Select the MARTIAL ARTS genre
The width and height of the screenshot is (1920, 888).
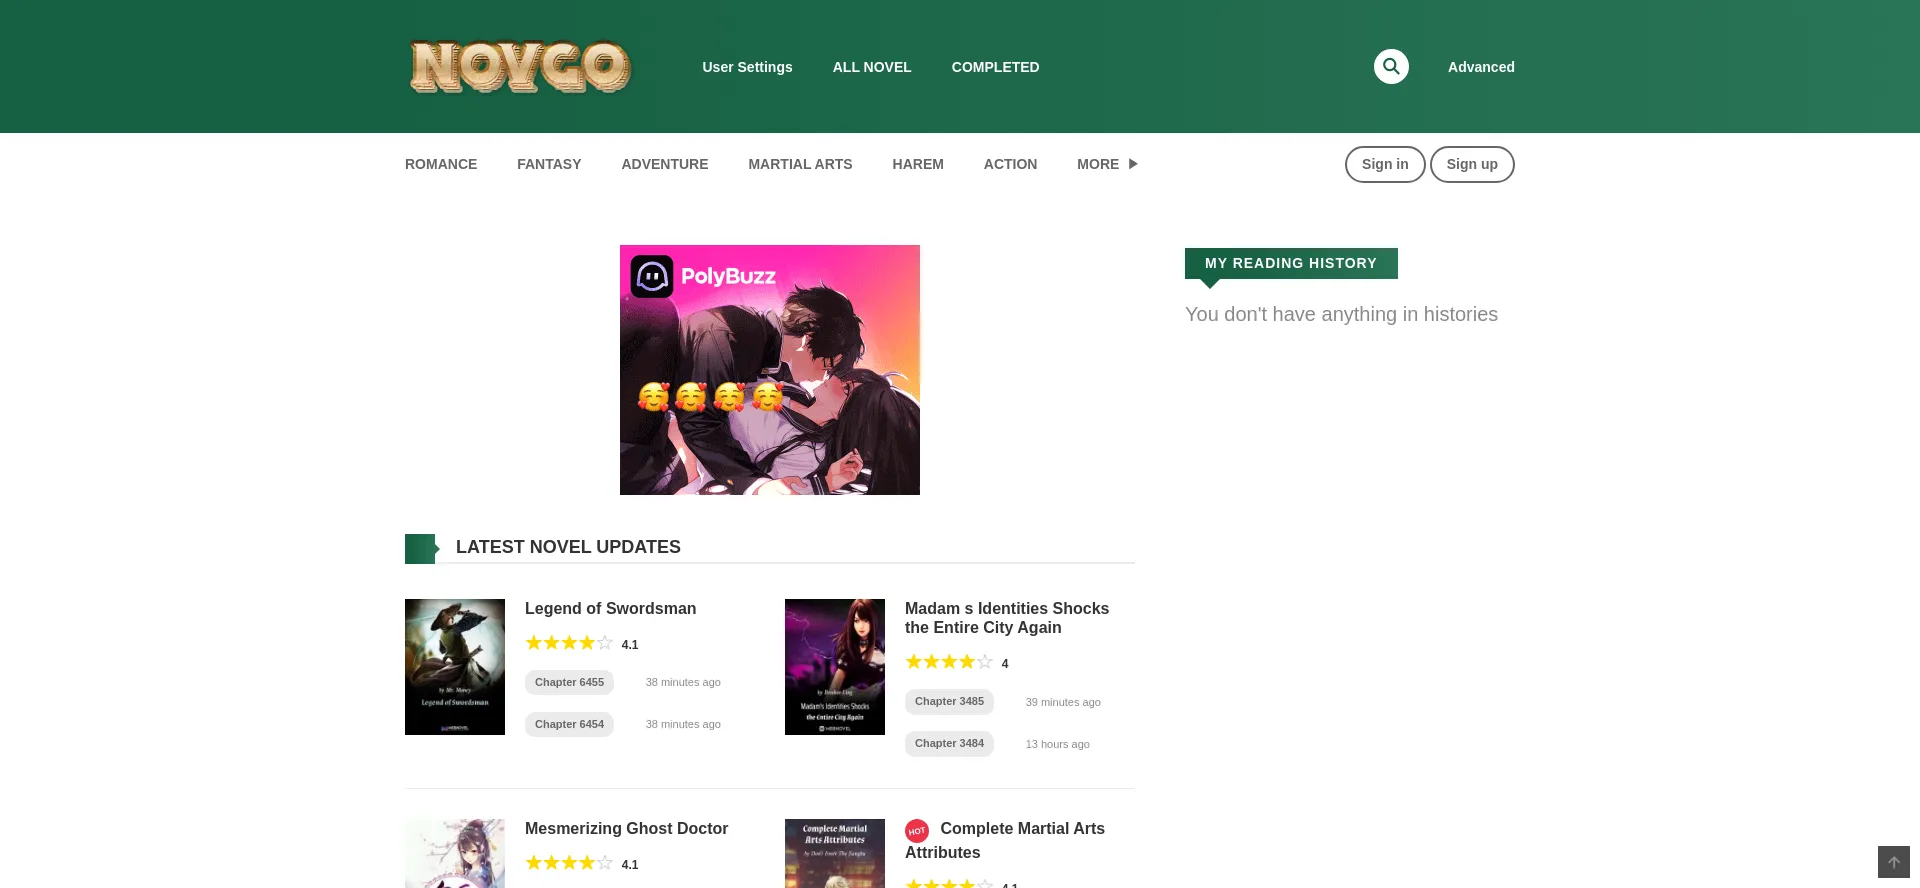coord(800,164)
